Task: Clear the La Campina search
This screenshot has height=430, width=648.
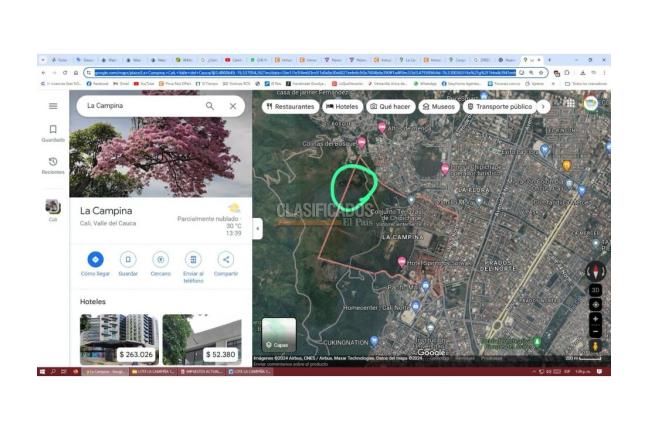Action: click(x=233, y=105)
